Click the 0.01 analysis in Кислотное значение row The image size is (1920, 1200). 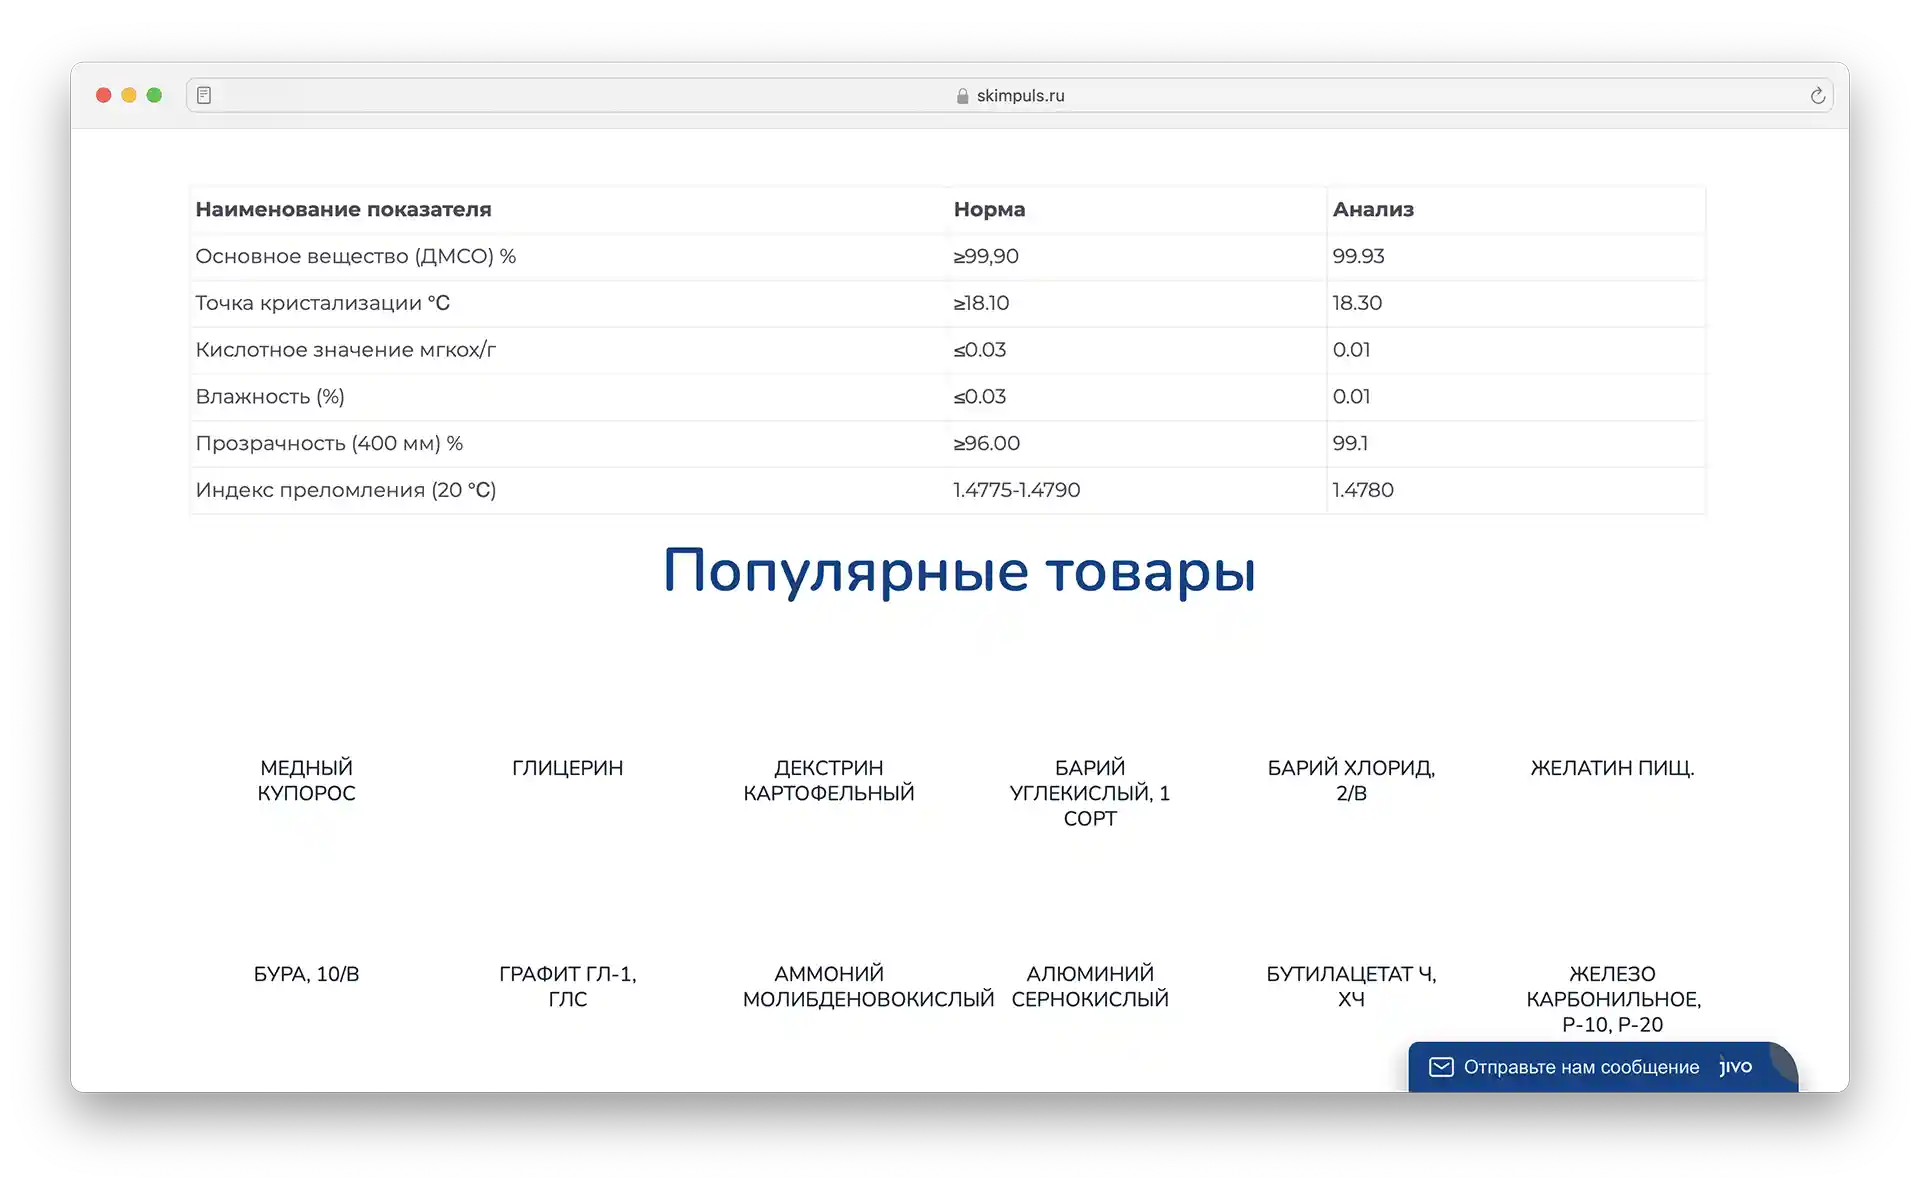[x=1351, y=350]
